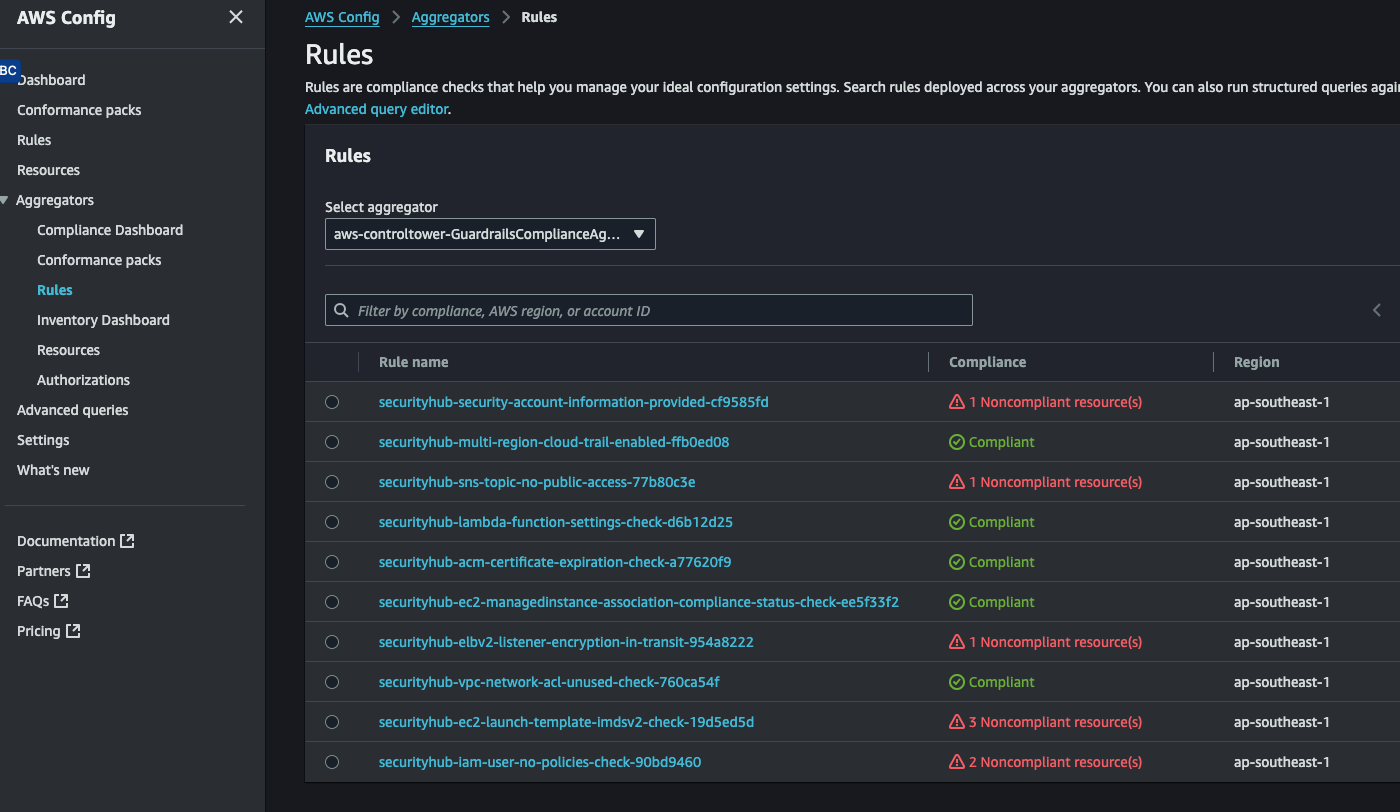Click warning icon on sns-topic-no-public-access row
This screenshot has width=1400, height=812.
click(957, 482)
